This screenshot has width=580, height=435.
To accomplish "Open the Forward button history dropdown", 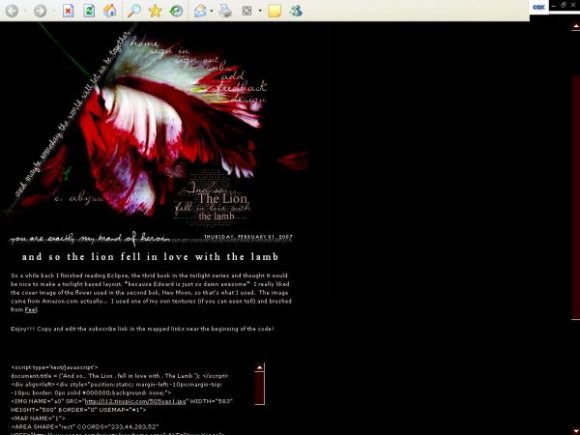I will tap(53, 11).
